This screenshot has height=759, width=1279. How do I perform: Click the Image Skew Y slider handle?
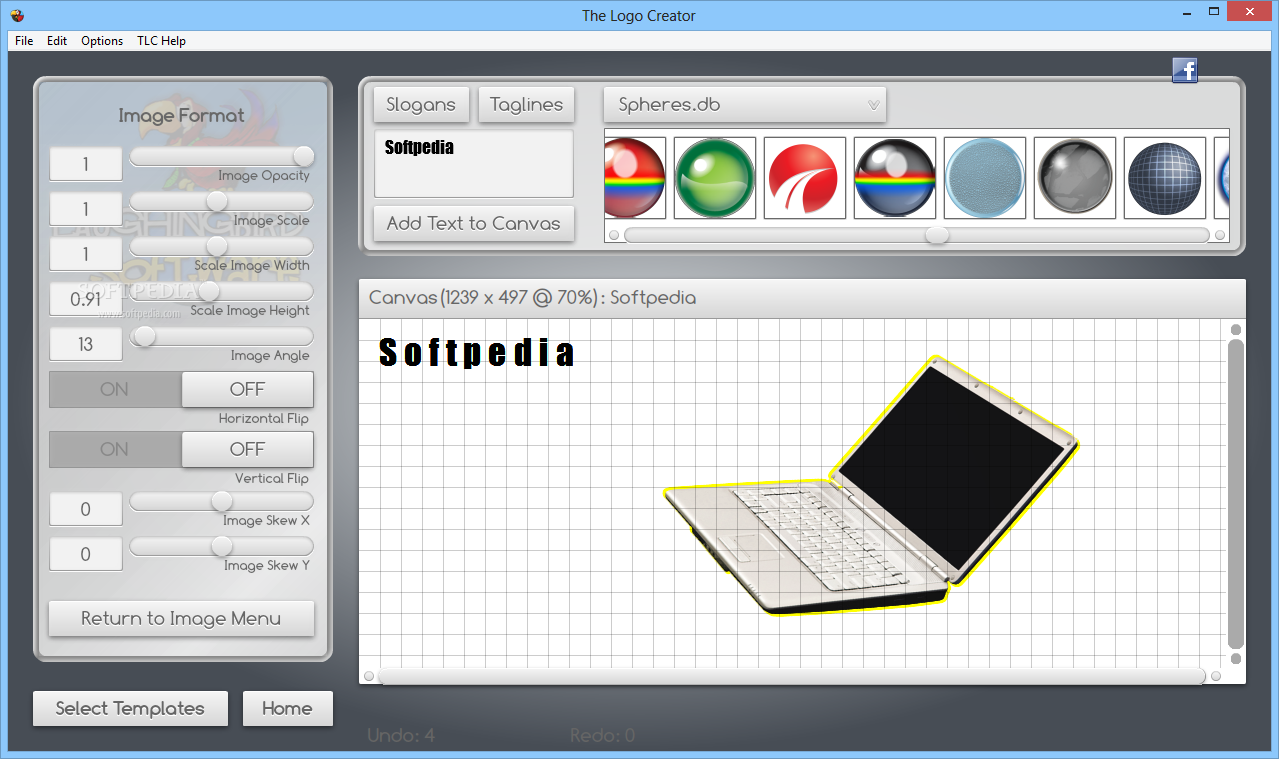221,546
